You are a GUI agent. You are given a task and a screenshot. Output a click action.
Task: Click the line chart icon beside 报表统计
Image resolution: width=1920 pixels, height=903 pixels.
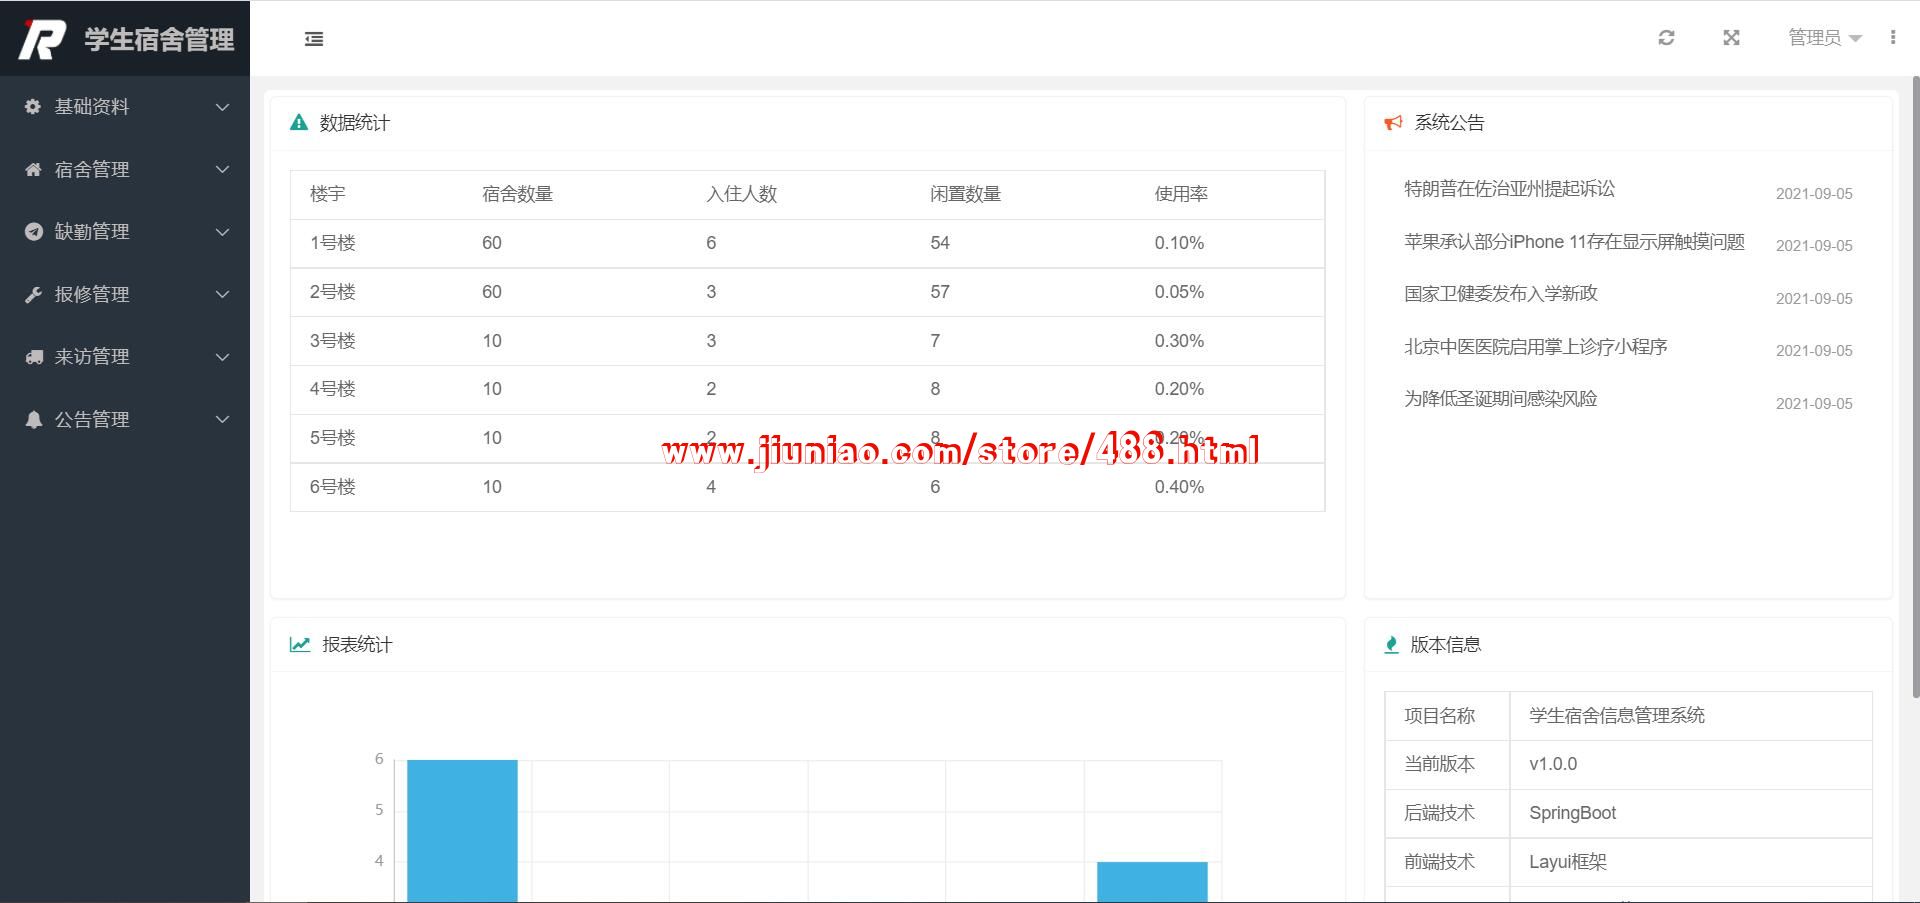[x=300, y=645]
